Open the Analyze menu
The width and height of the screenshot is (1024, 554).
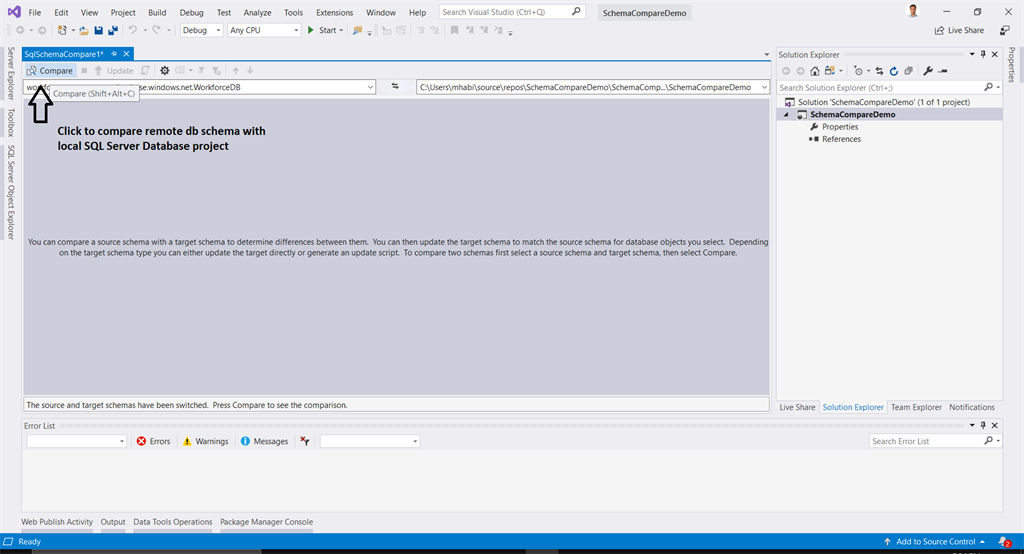pyautogui.click(x=257, y=12)
